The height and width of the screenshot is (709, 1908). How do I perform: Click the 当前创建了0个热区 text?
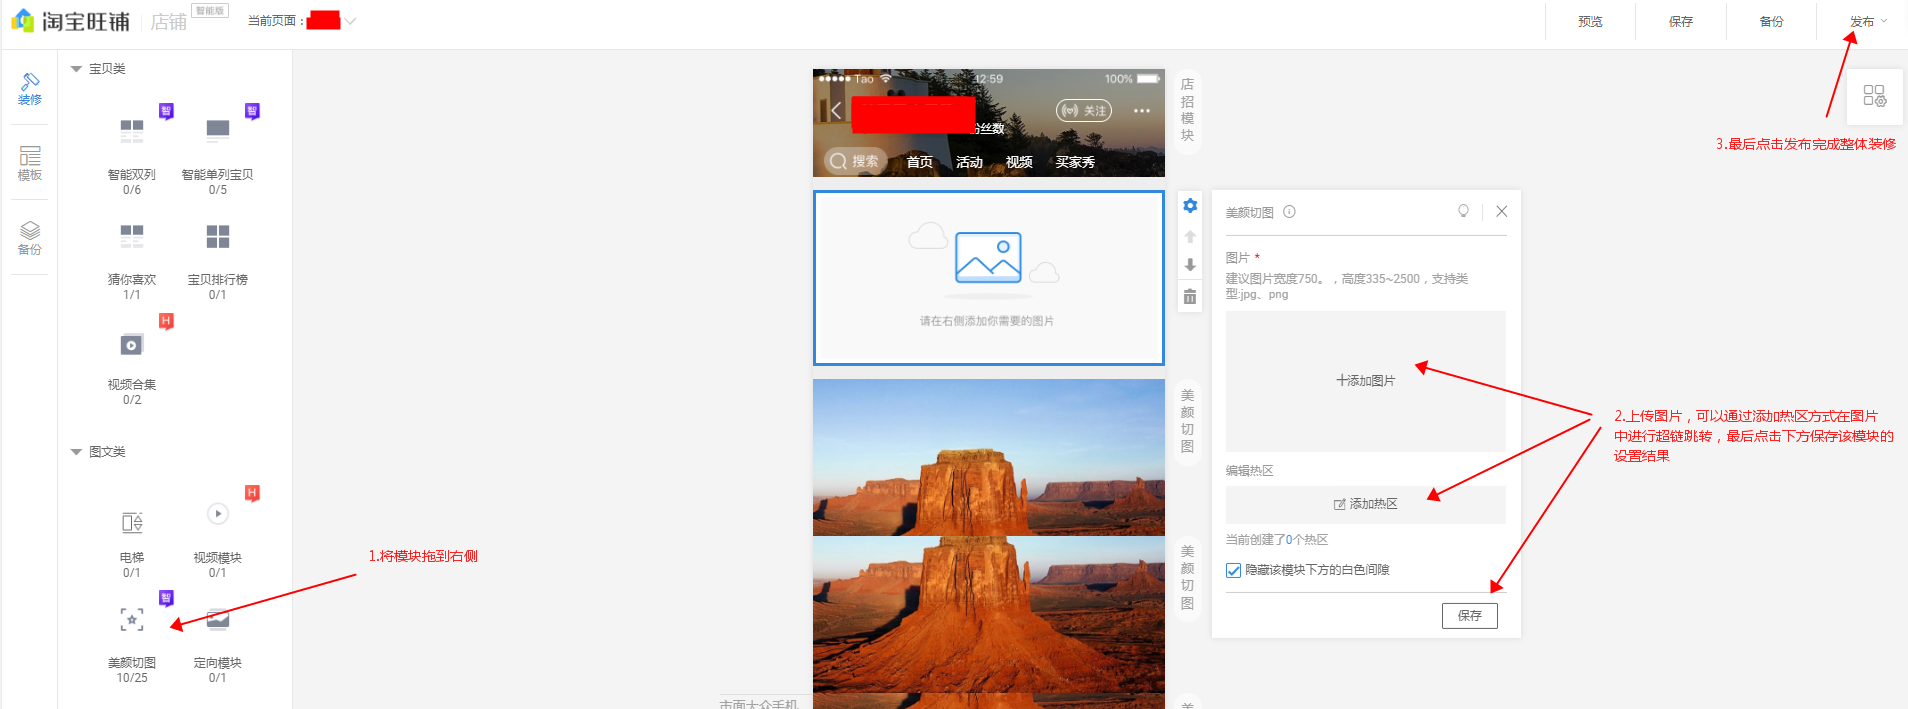[x=1277, y=540]
